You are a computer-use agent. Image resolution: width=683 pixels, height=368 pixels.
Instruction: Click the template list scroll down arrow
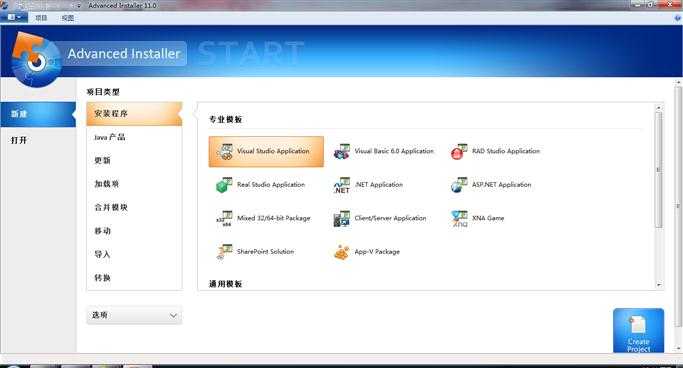click(x=659, y=284)
